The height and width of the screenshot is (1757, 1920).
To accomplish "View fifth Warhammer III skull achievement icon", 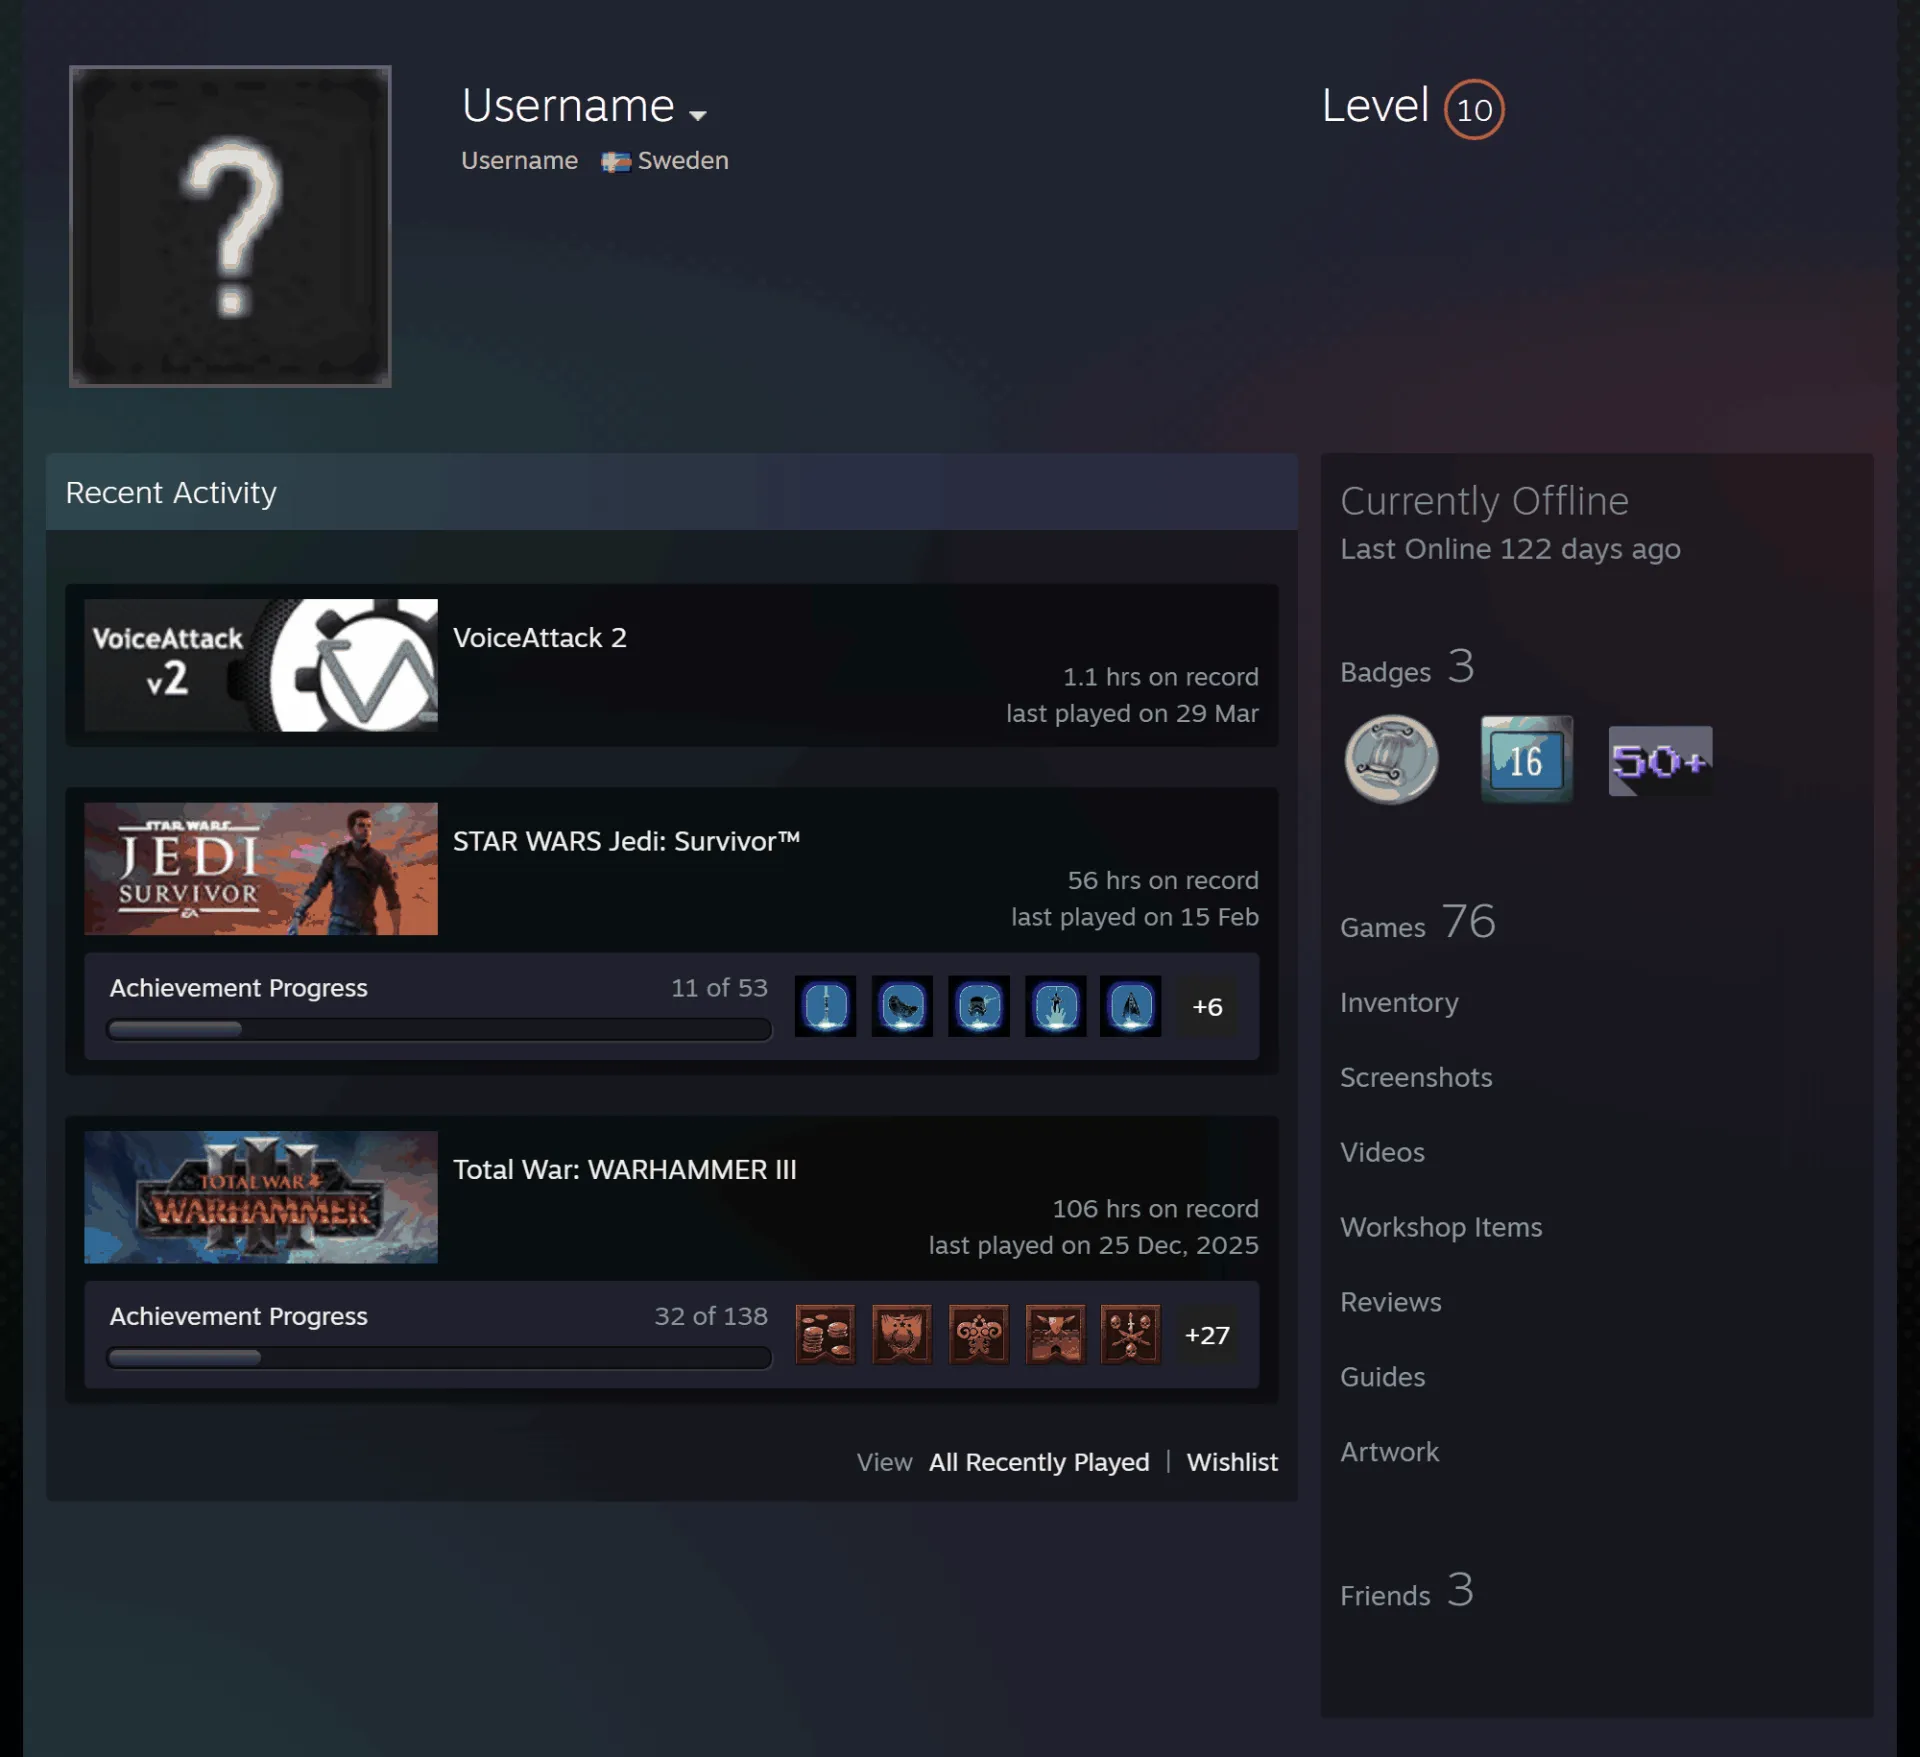I will 1131,1334.
